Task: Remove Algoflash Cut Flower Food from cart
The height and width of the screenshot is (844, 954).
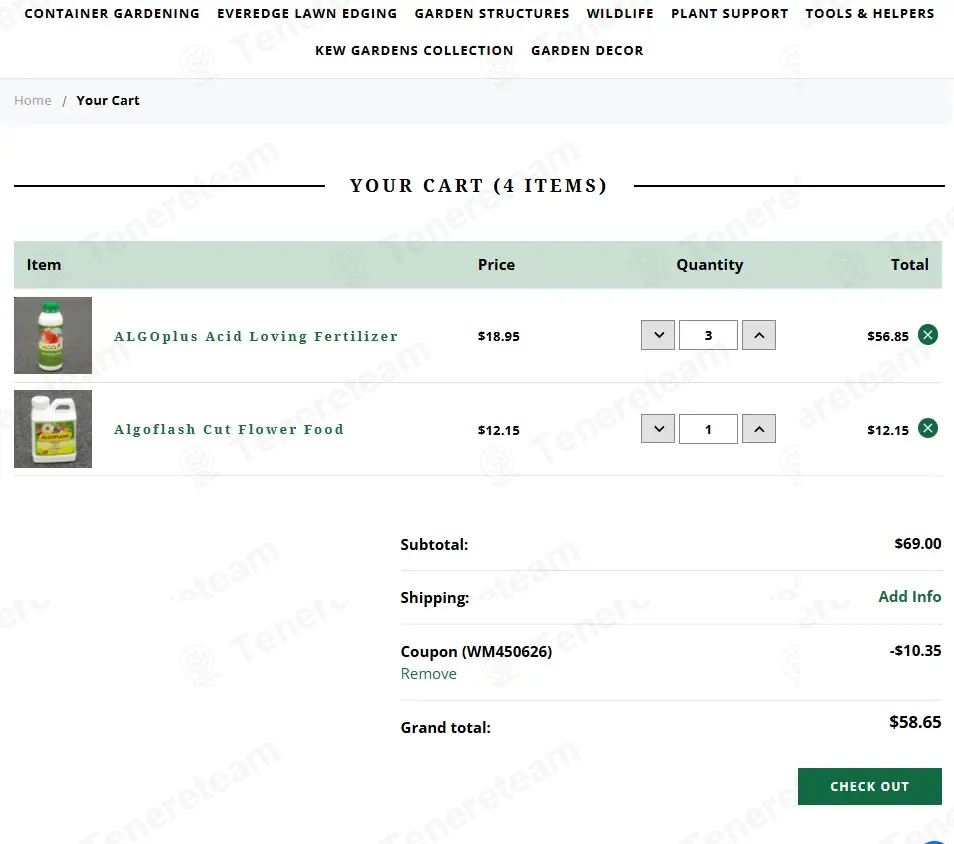Action: click(927, 428)
